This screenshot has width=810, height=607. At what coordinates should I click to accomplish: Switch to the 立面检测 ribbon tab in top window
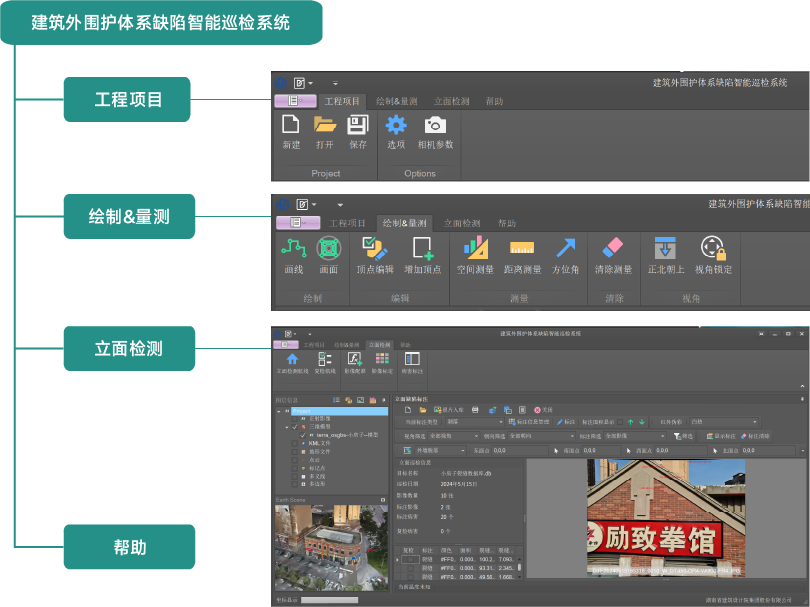451,102
